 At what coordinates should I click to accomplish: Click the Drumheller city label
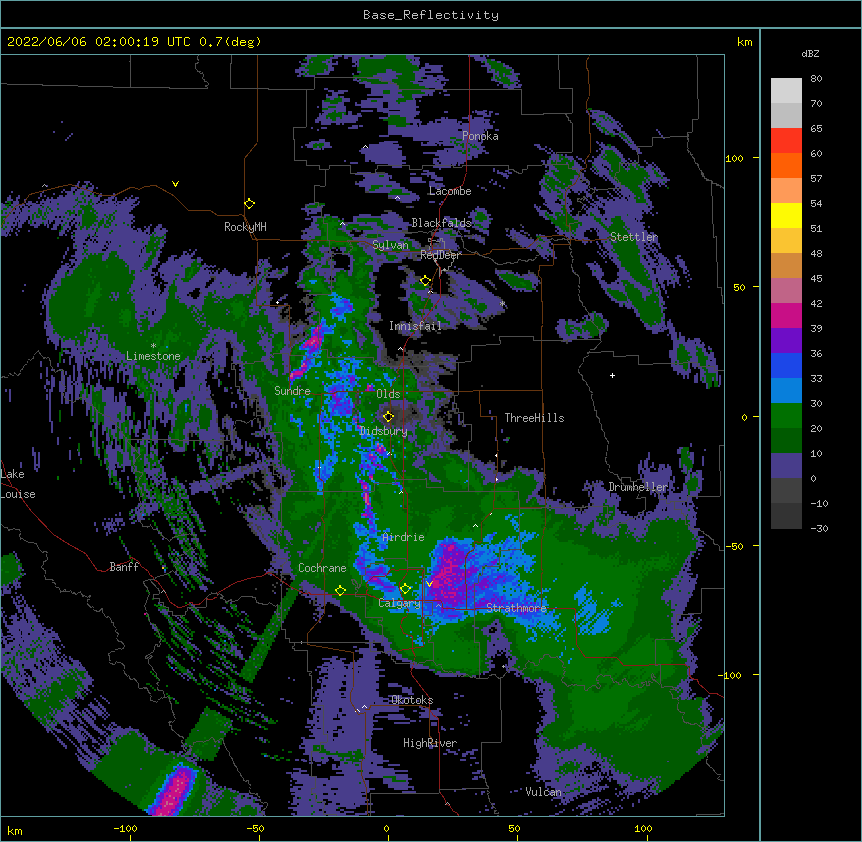tap(638, 487)
